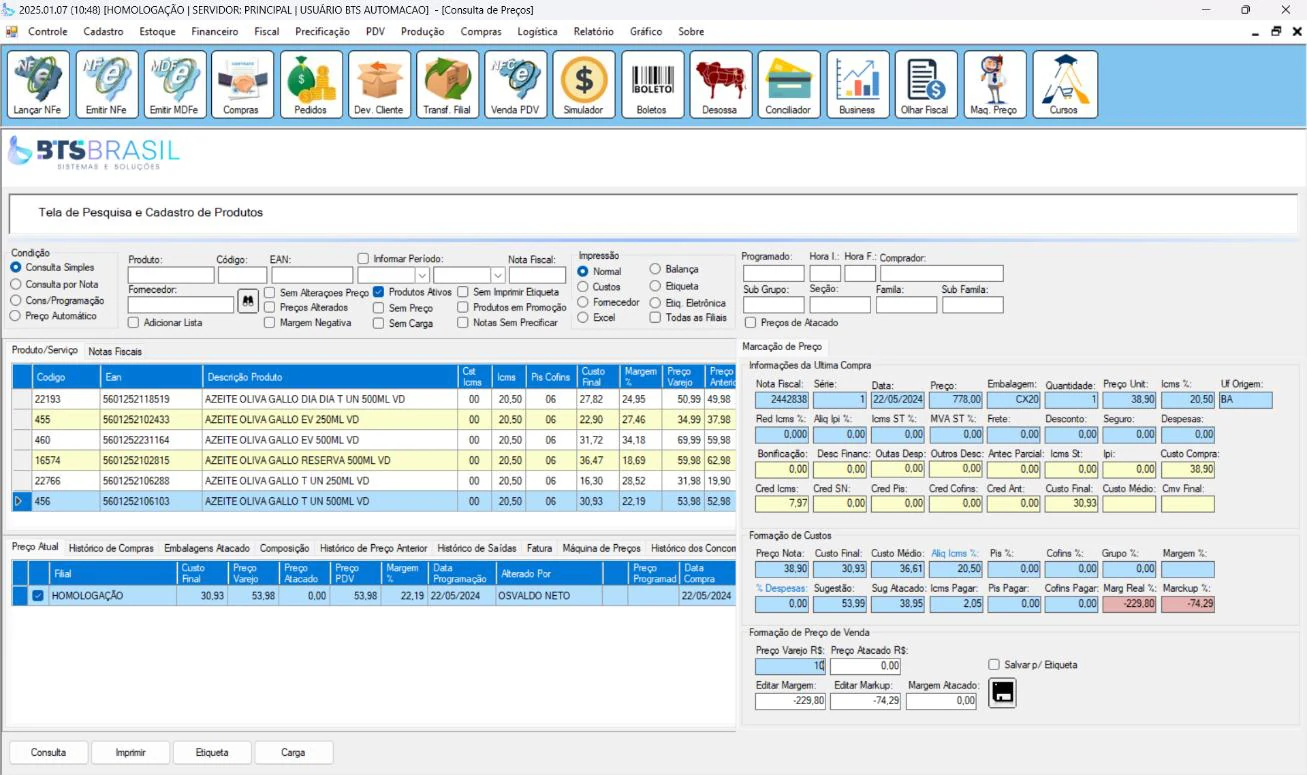Switch to the Notas Fiscais tab
Viewport: 1307px width, 775px height.
click(x=115, y=352)
